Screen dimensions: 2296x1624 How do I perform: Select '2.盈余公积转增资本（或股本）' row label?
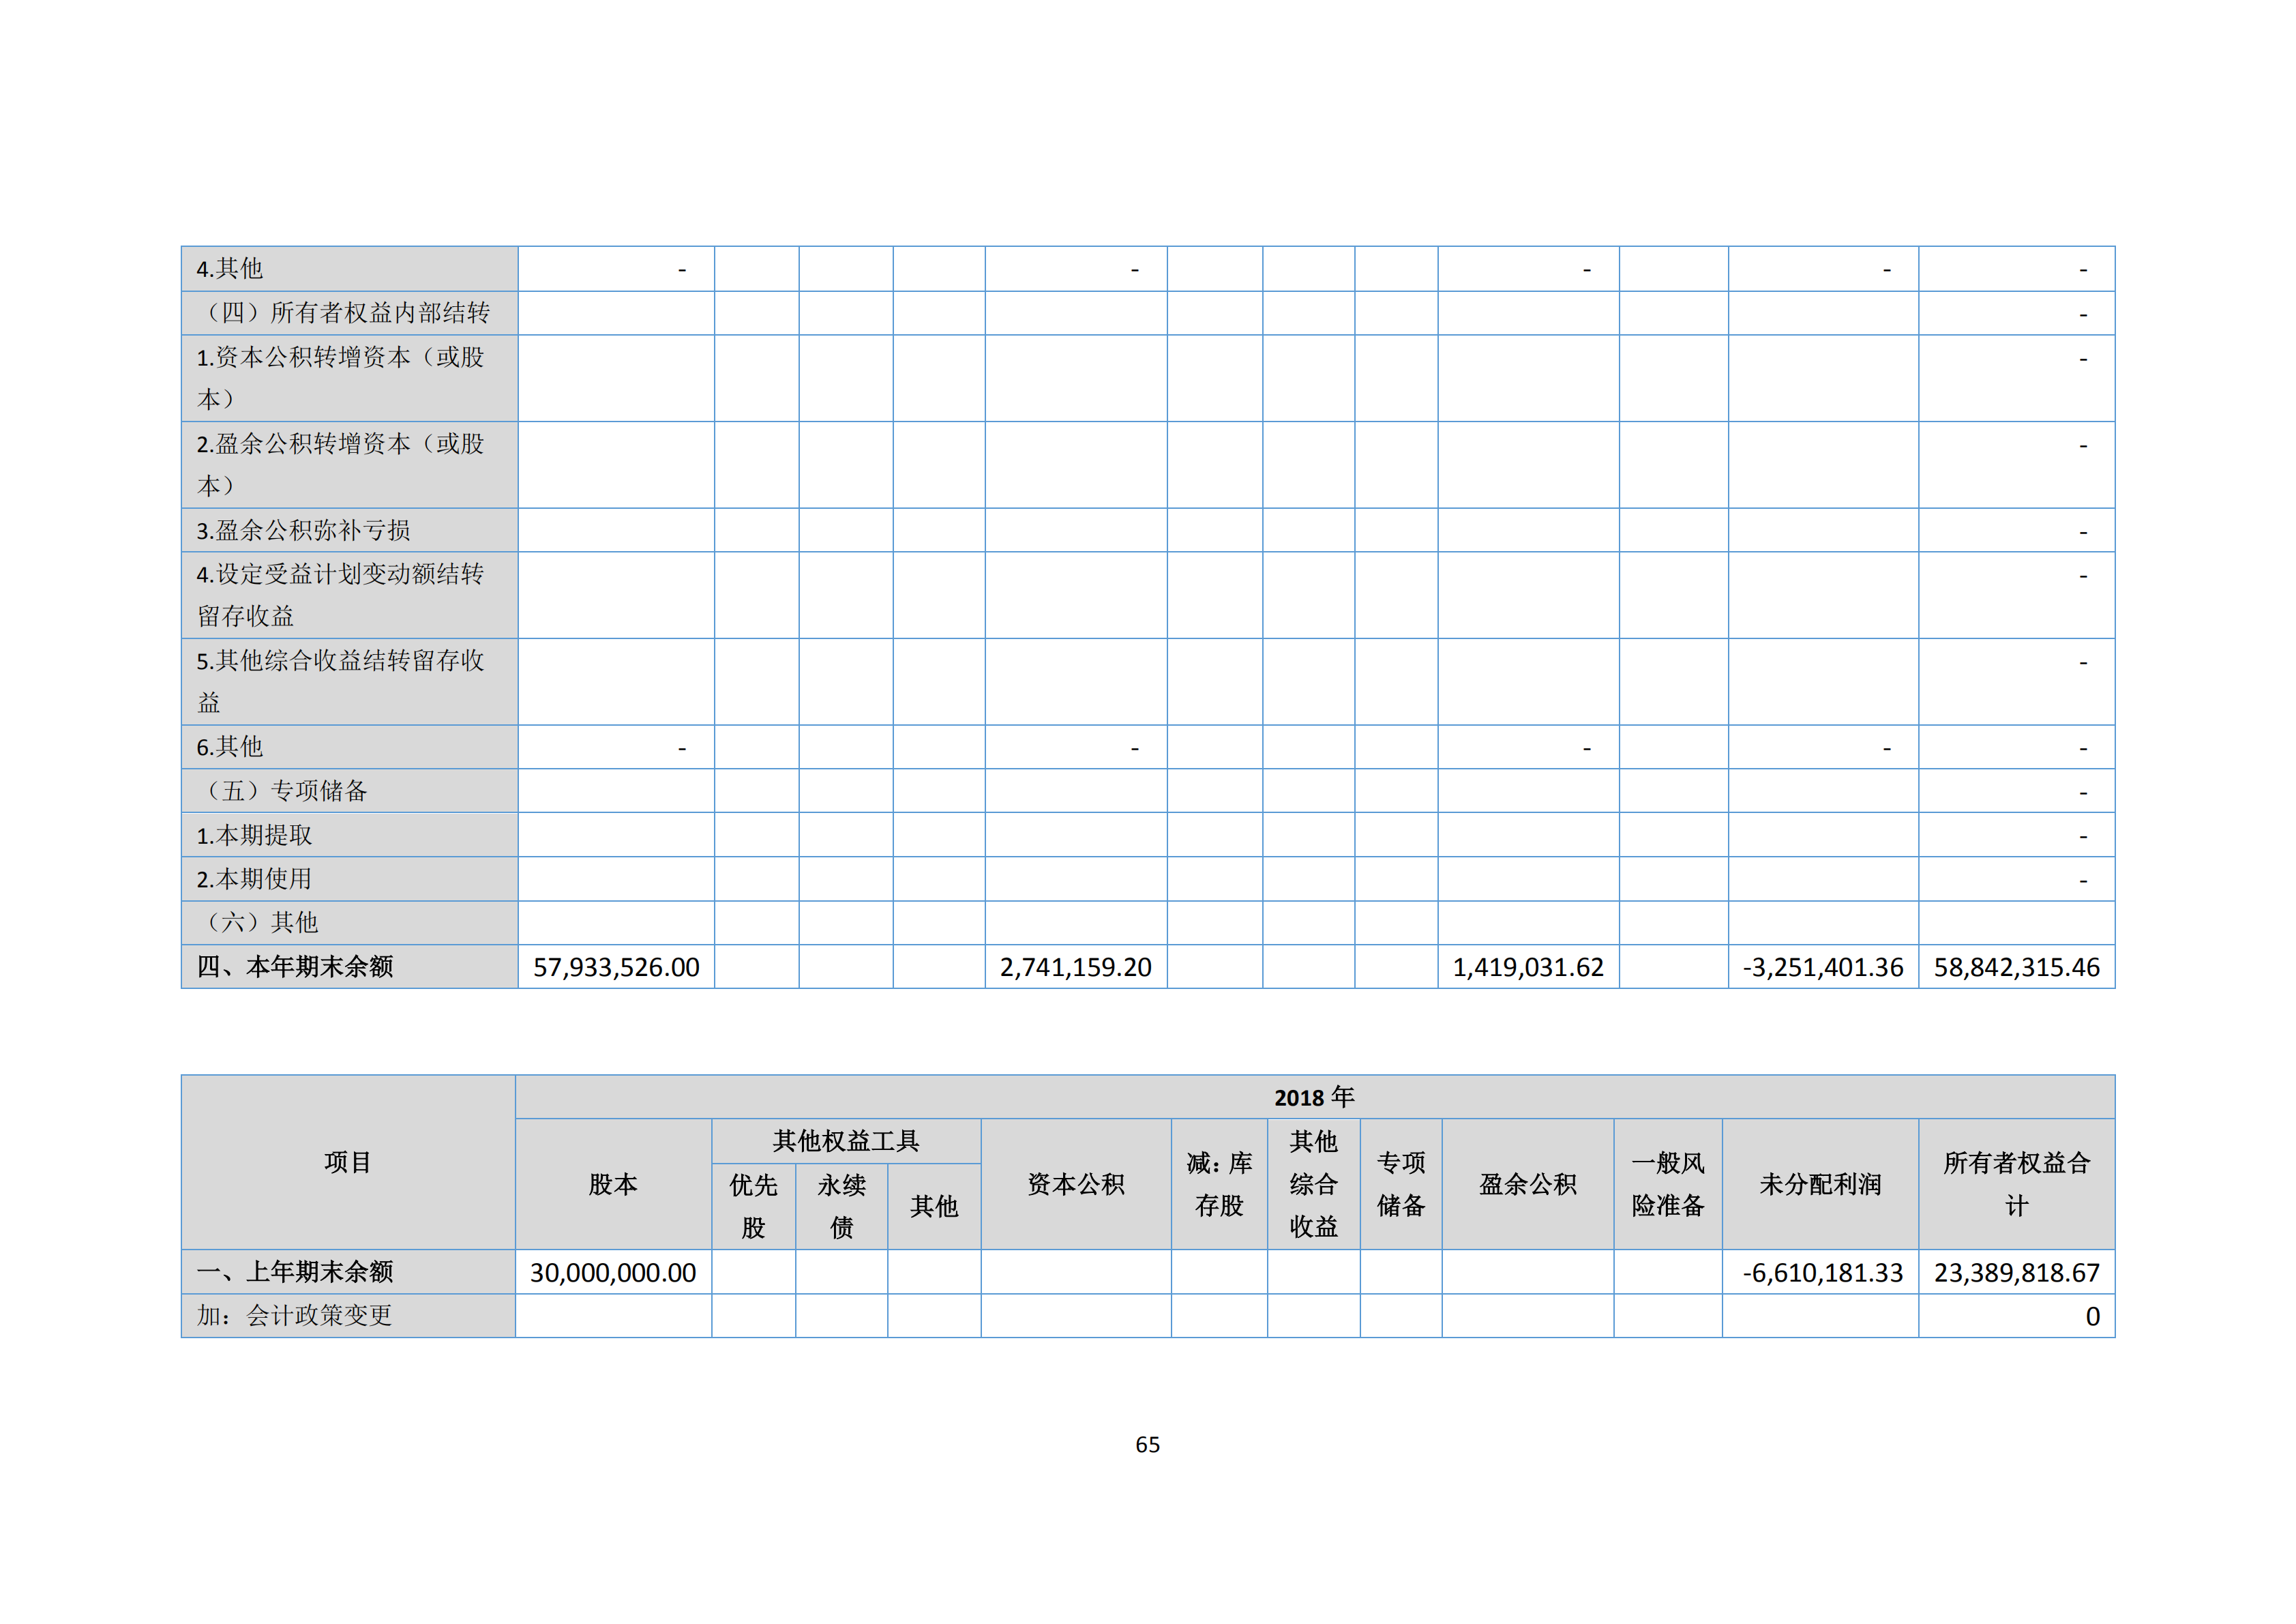tap(340, 465)
